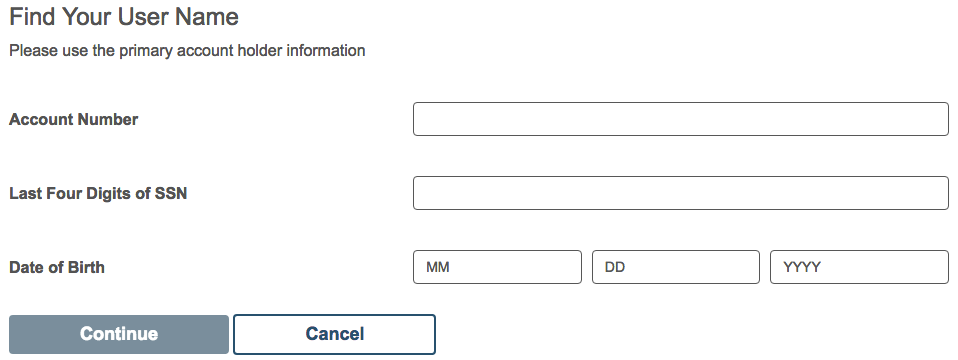
Task: Click the Date of Birth label
Action: pos(57,267)
